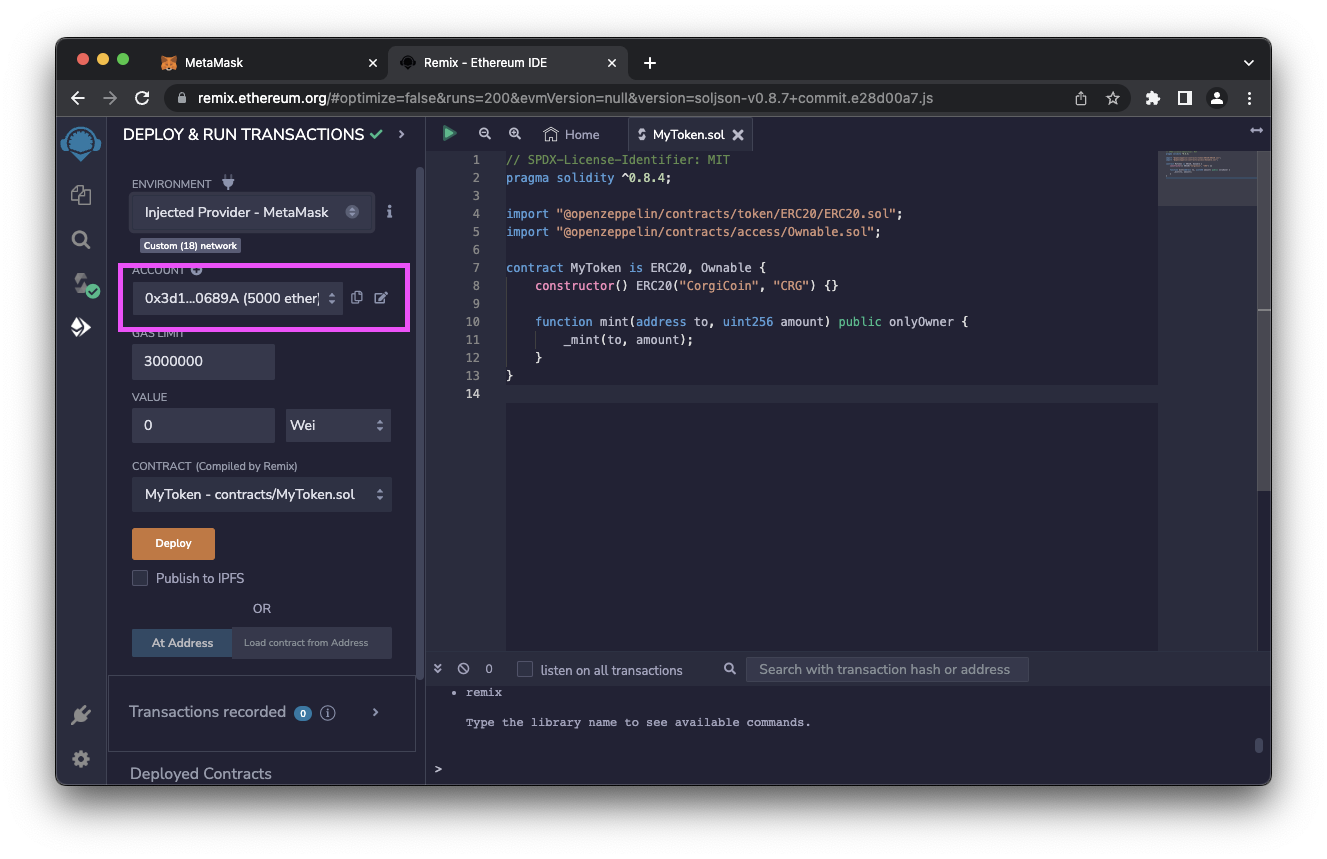This screenshot has height=859, width=1327.
Task: Click the sign message icon beside account
Action: pyautogui.click(x=381, y=298)
